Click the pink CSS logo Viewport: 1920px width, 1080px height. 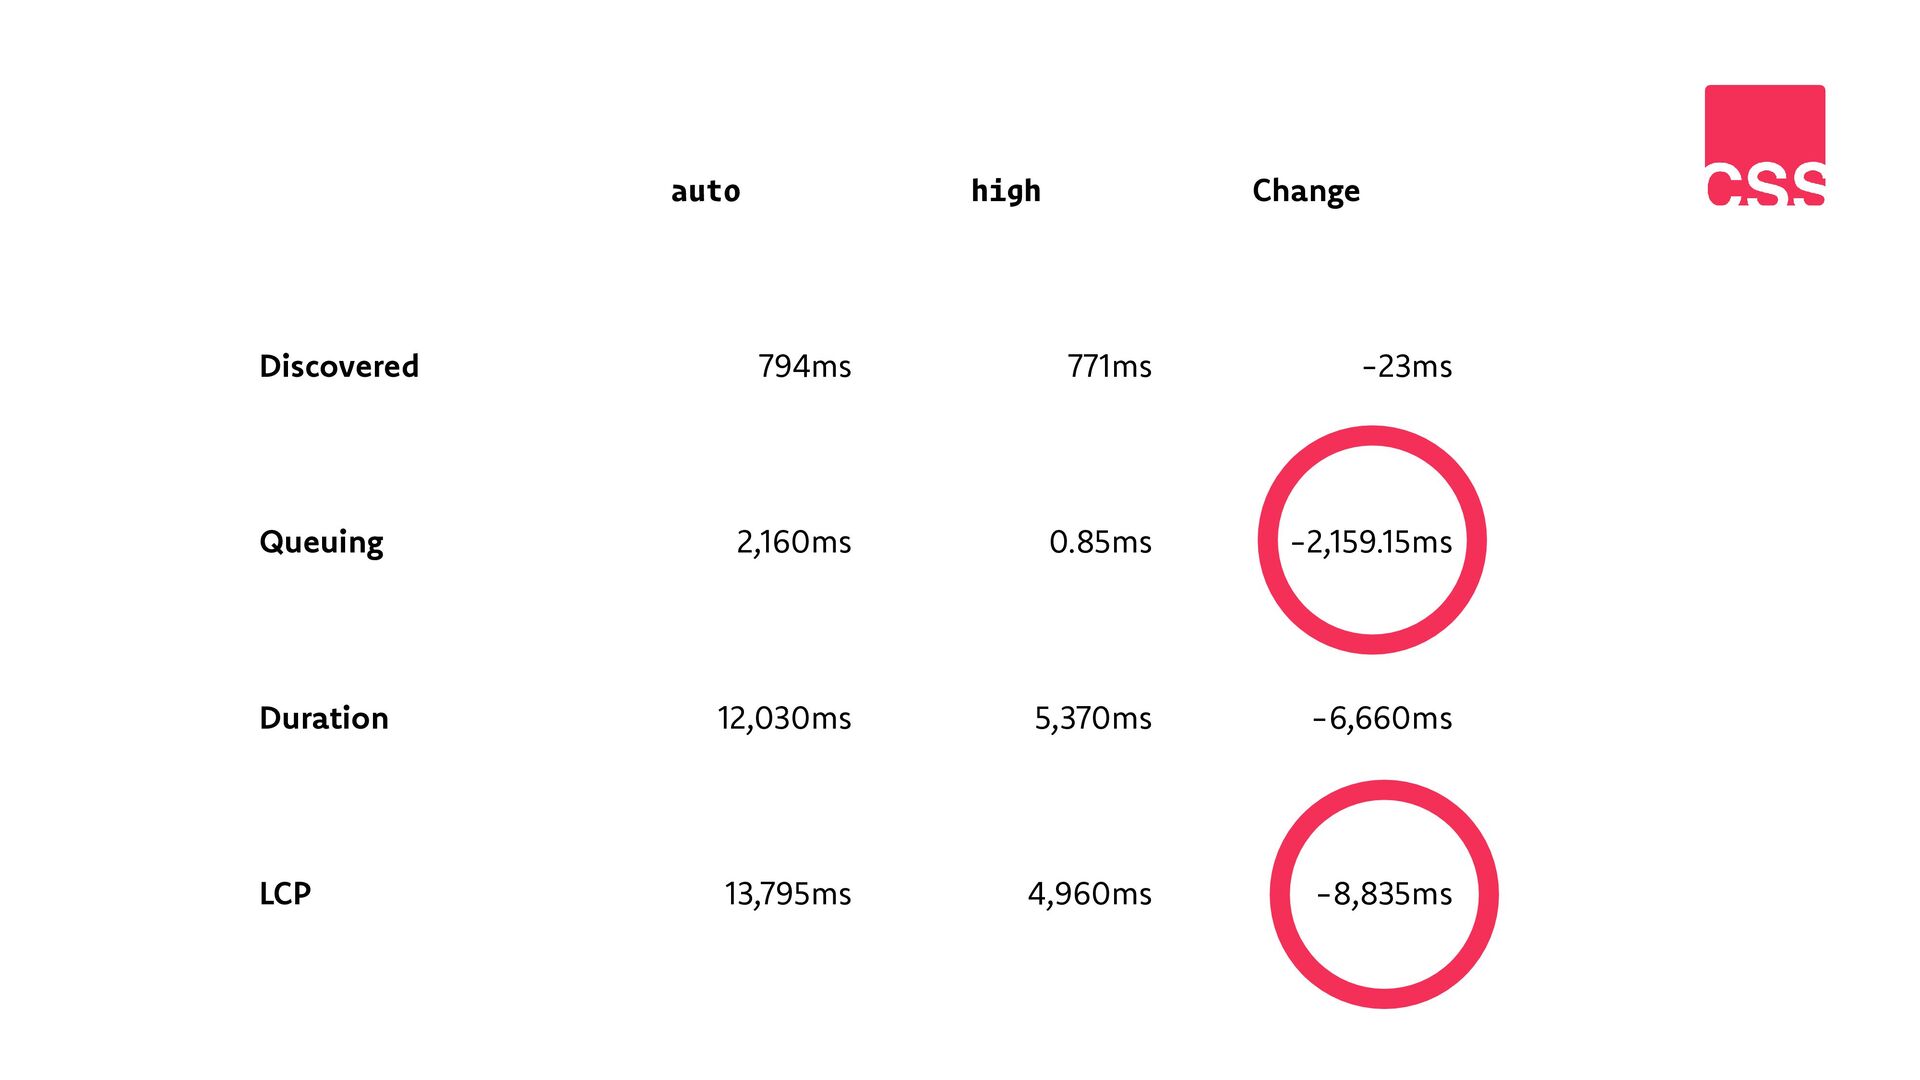1765,145
